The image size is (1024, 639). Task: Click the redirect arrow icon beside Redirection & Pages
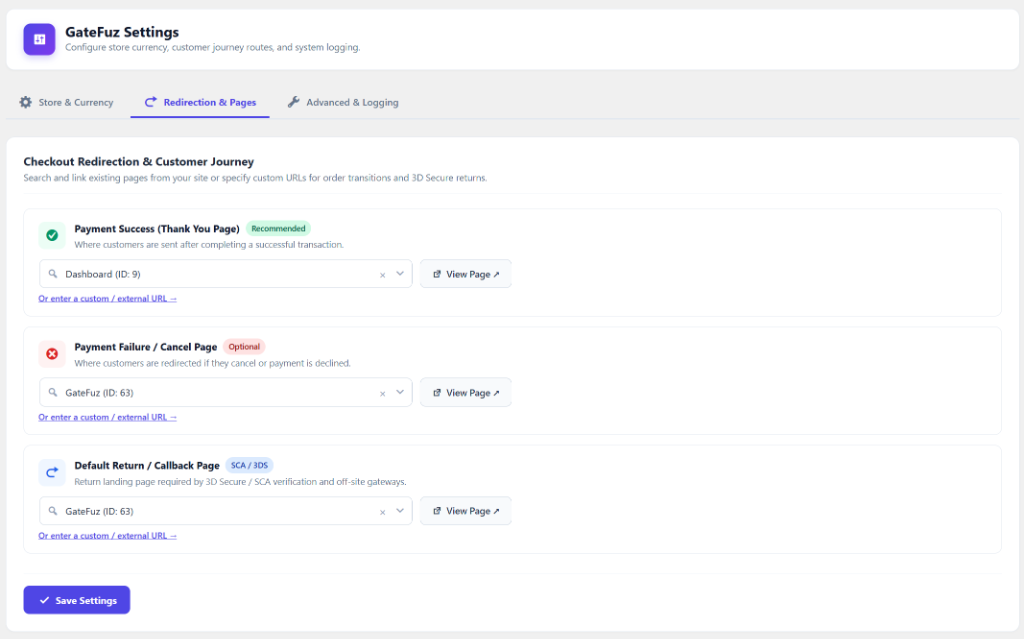[150, 102]
